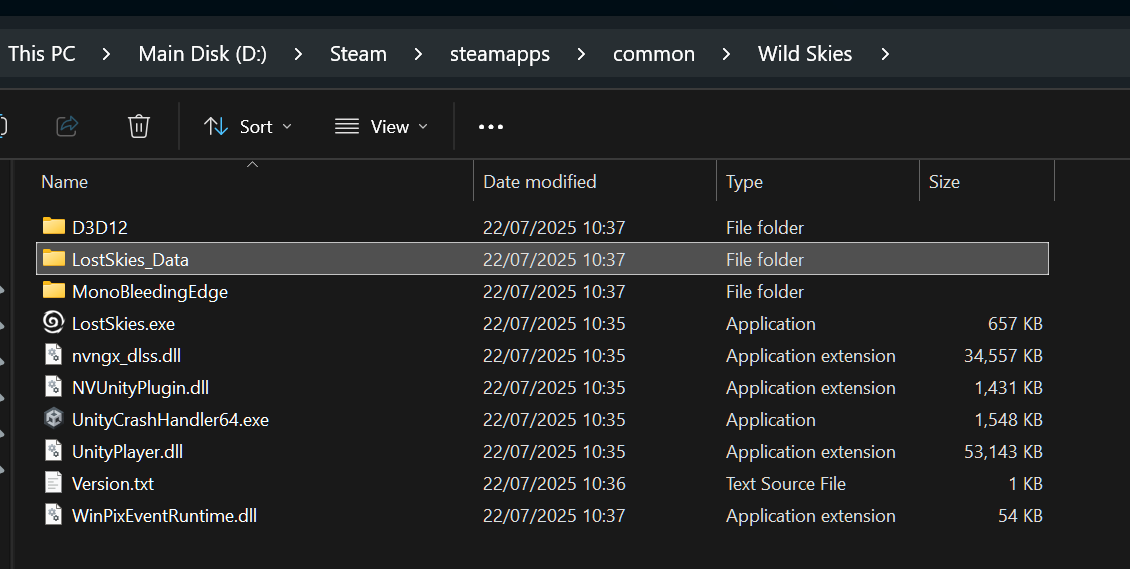Expand chevron after Main Disk (D:)
1130x569 pixels.
point(298,54)
